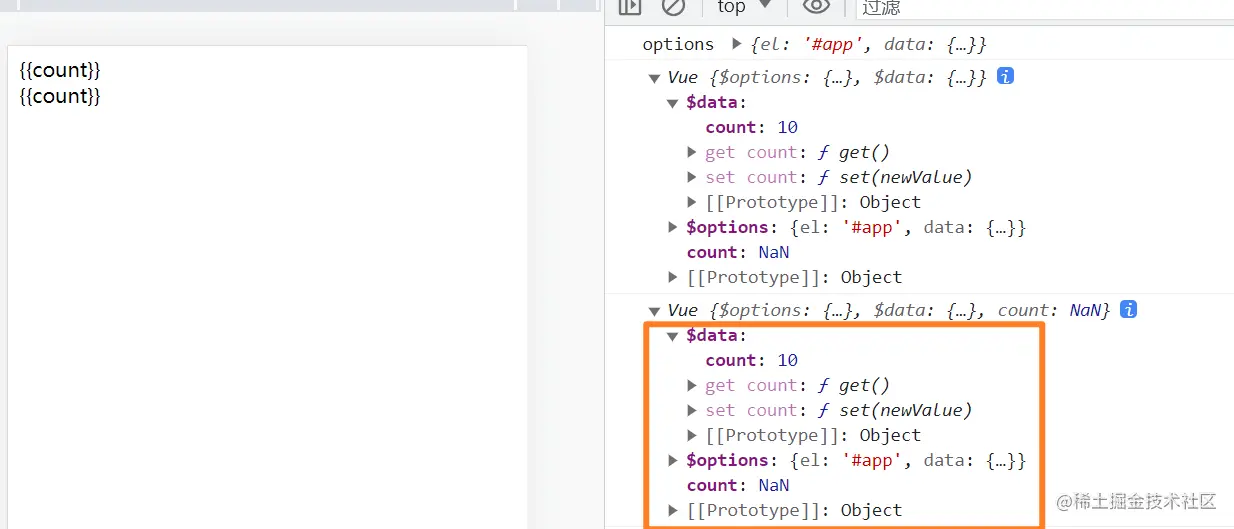Collapse $data in the first Vue object
This screenshot has width=1234, height=529.
tap(673, 103)
